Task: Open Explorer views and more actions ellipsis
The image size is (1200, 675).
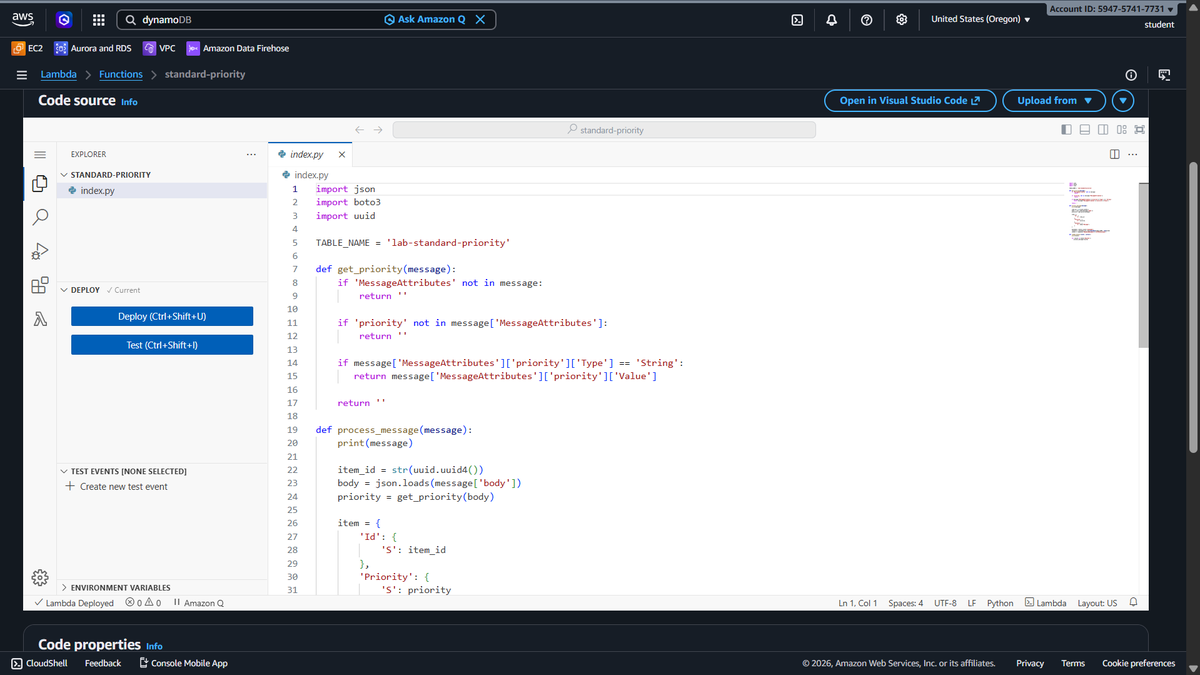Action: click(x=251, y=155)
